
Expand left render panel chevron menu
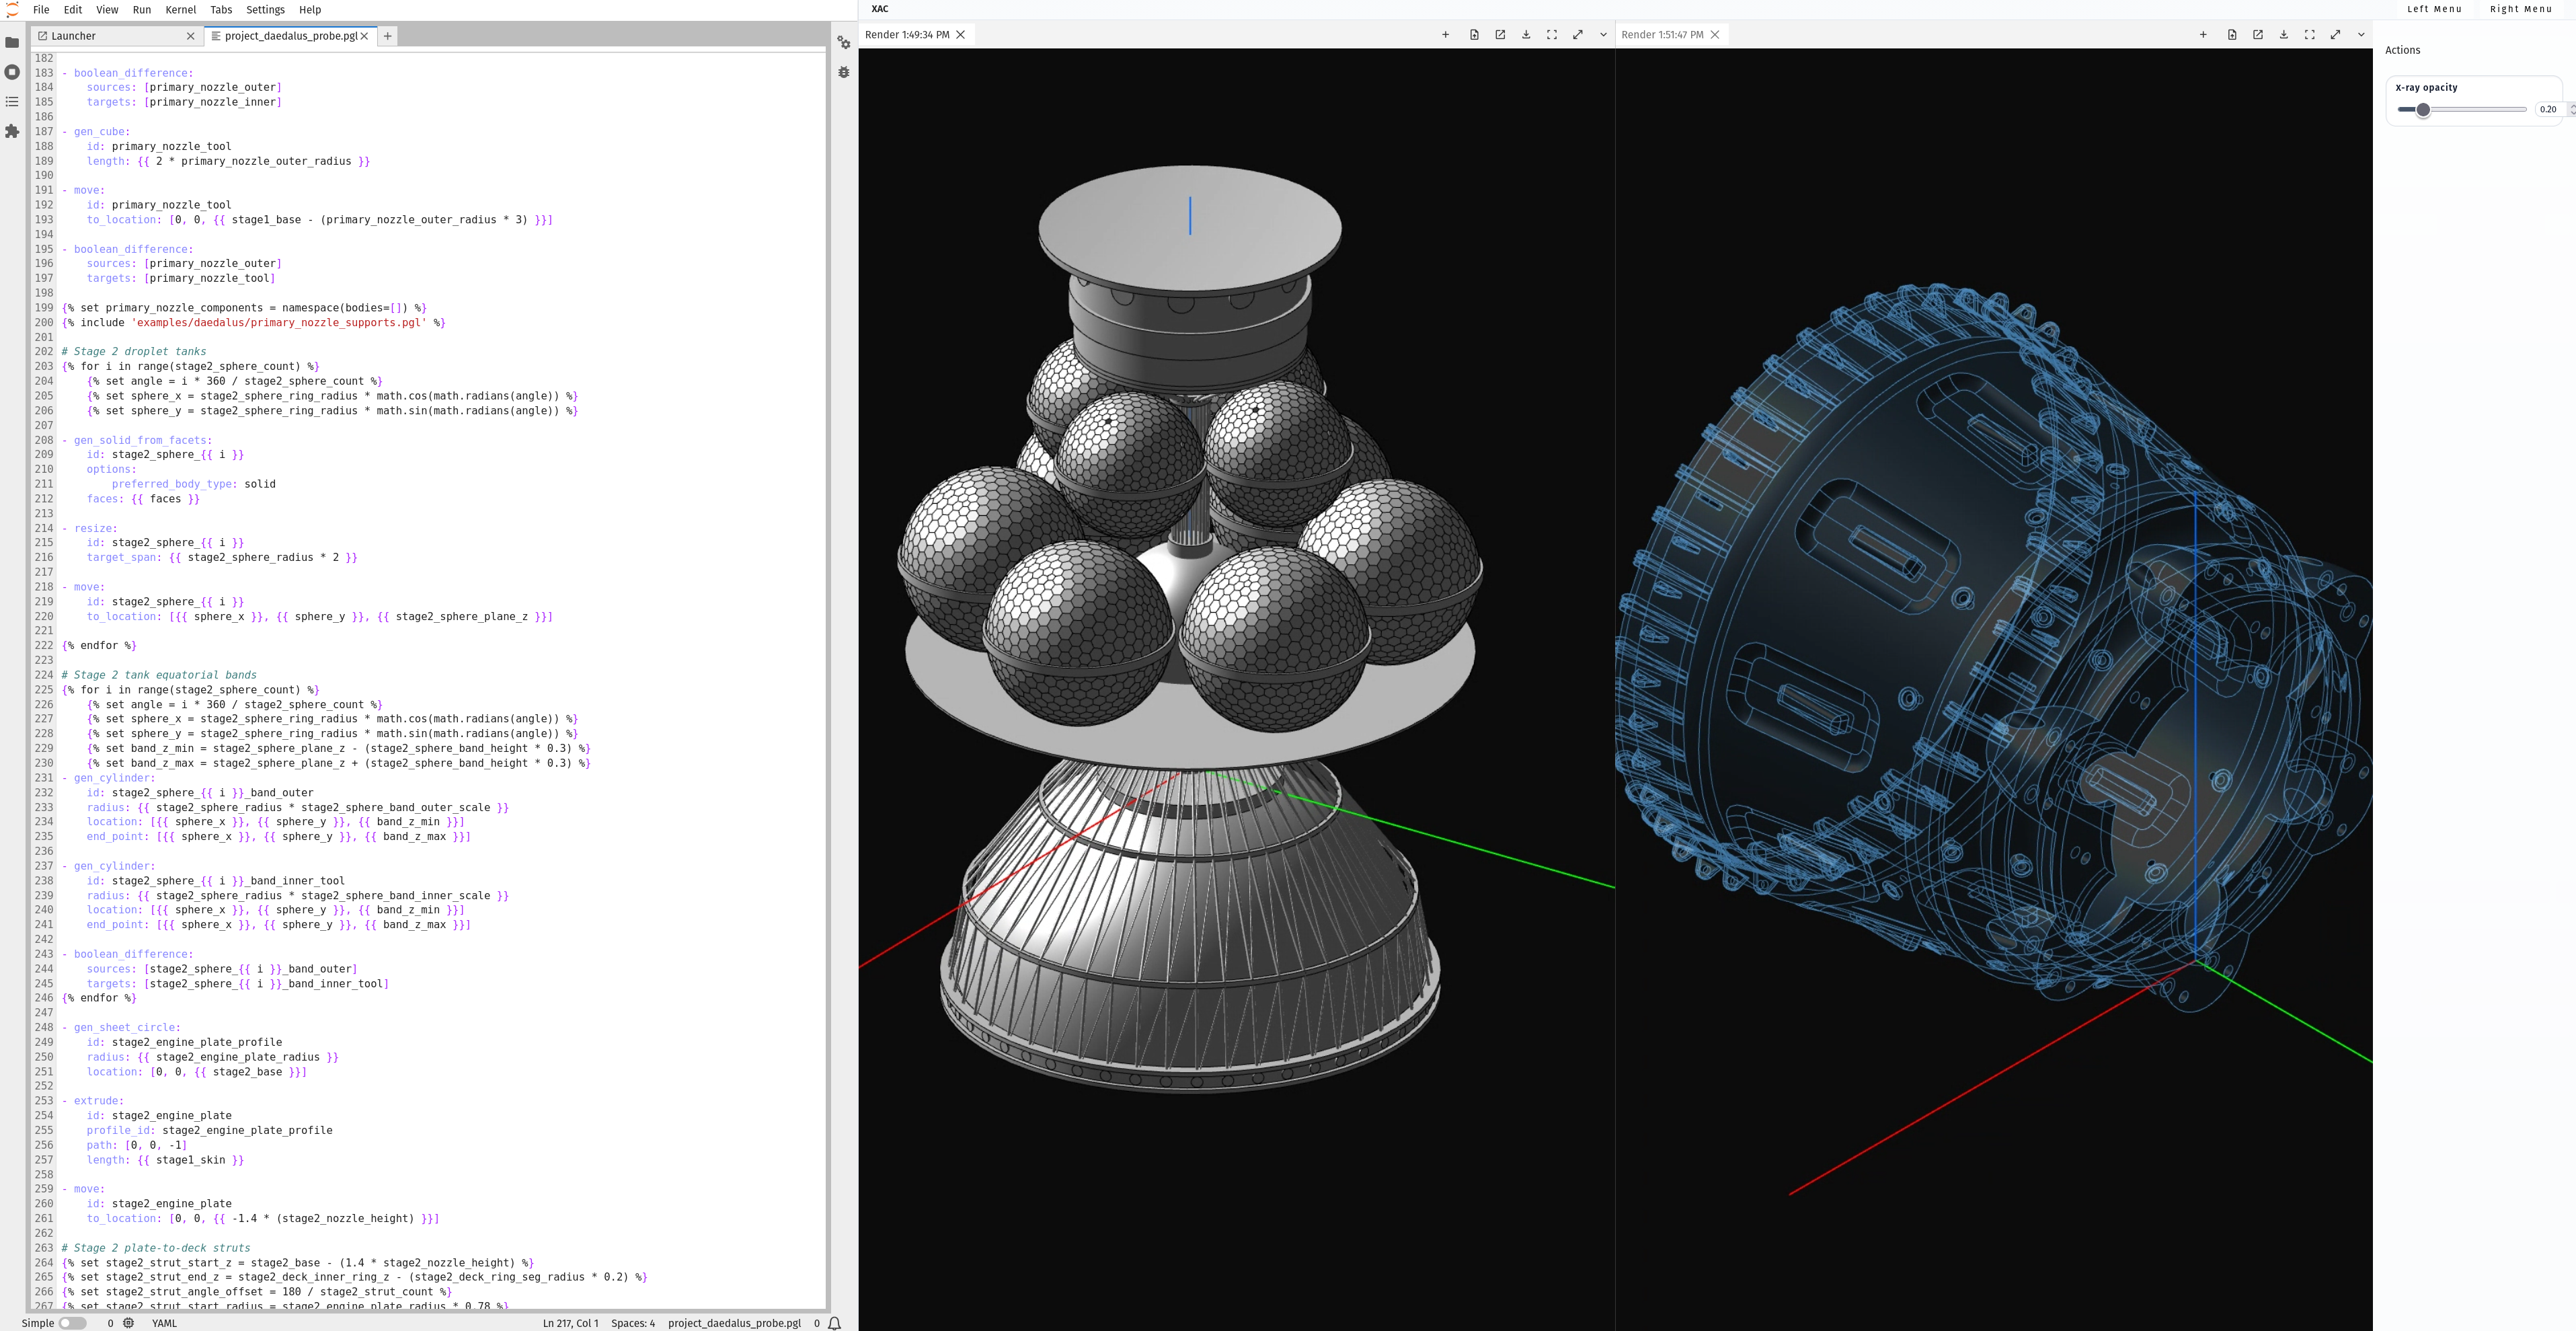(x=1603, y=35)
